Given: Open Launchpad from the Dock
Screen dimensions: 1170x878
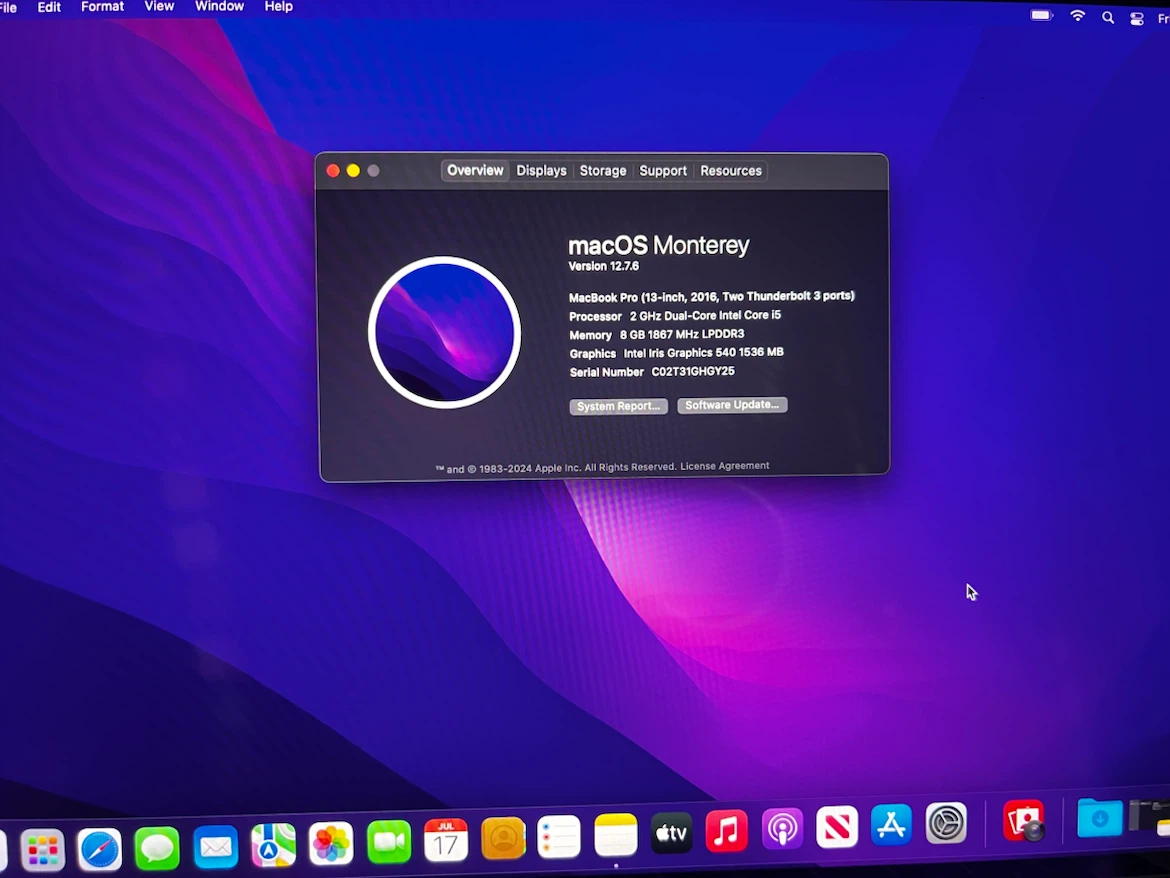Looking at the screenshot, I should pyautogui.click(x=43, y=849).
